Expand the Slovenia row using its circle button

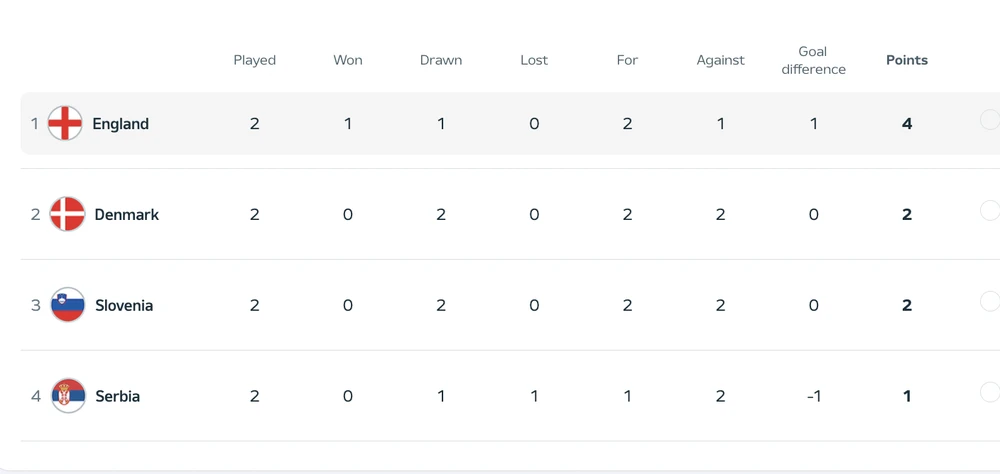[x=989, y=301]
